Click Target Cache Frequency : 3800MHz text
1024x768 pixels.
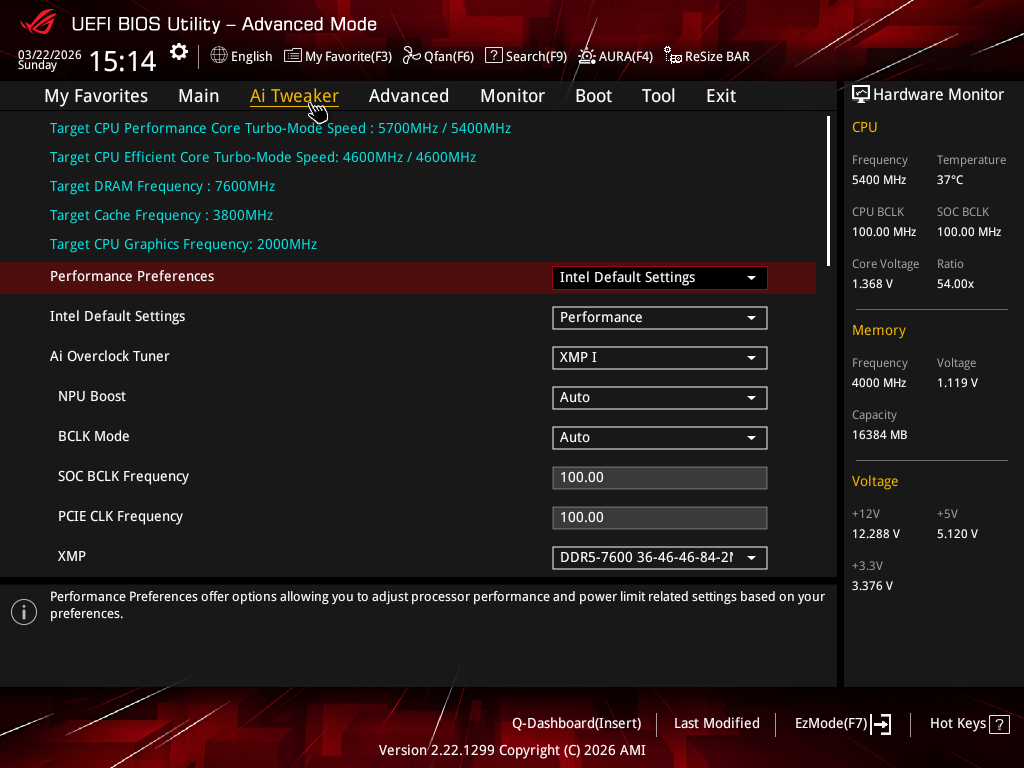161,215
